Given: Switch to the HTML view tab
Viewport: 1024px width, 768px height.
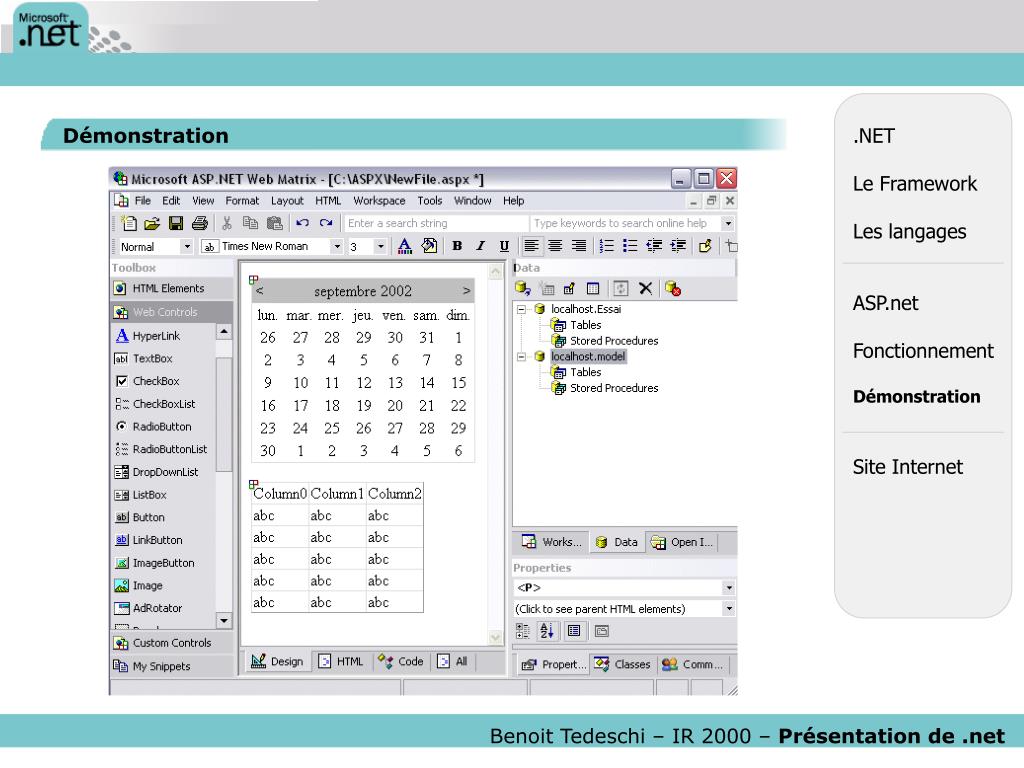Looking at the screenshot, I should (340, 662).
